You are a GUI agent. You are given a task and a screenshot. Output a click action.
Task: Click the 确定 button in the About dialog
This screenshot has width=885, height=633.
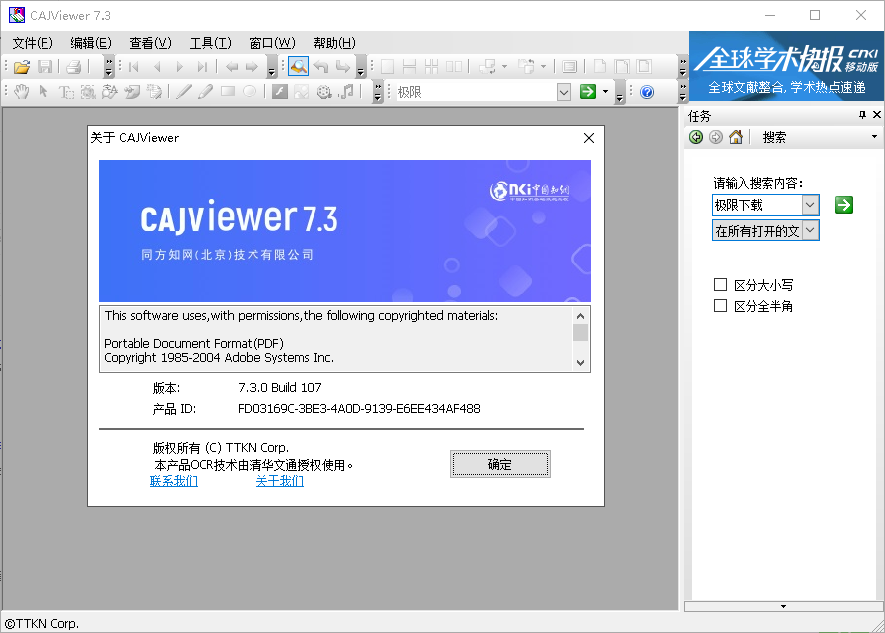pos(500,464)
